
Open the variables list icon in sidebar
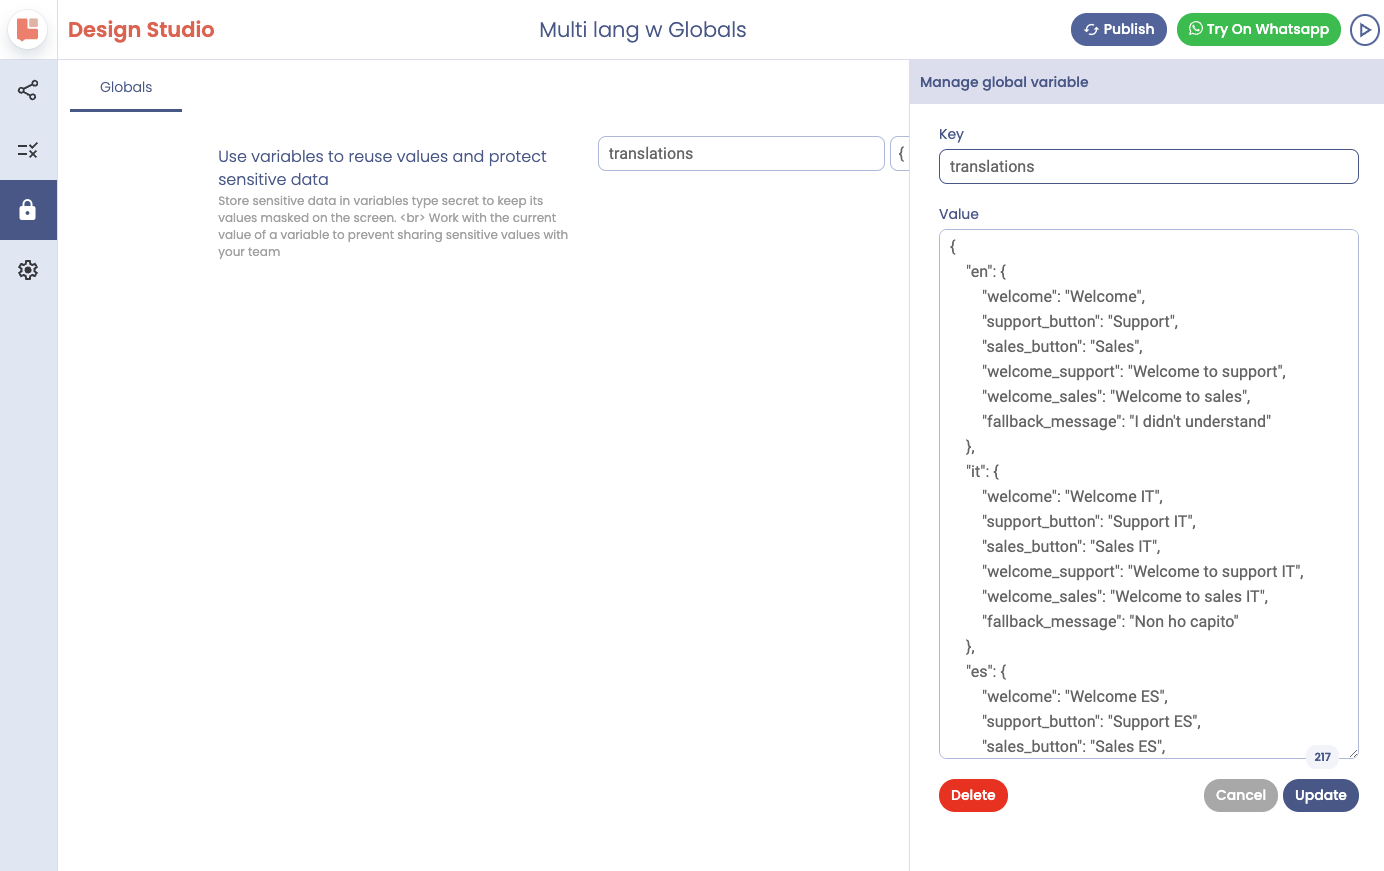[x=28, y=150]
